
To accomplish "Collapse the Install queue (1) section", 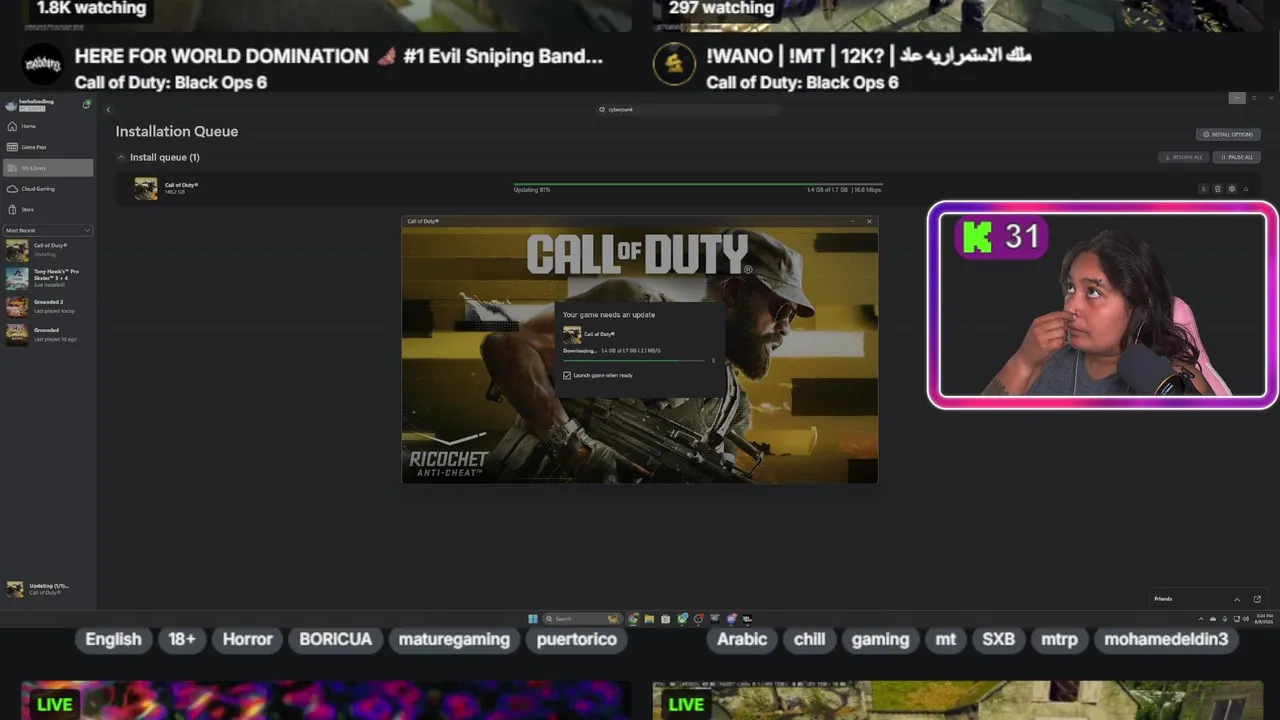I will (x=121, y=157).
